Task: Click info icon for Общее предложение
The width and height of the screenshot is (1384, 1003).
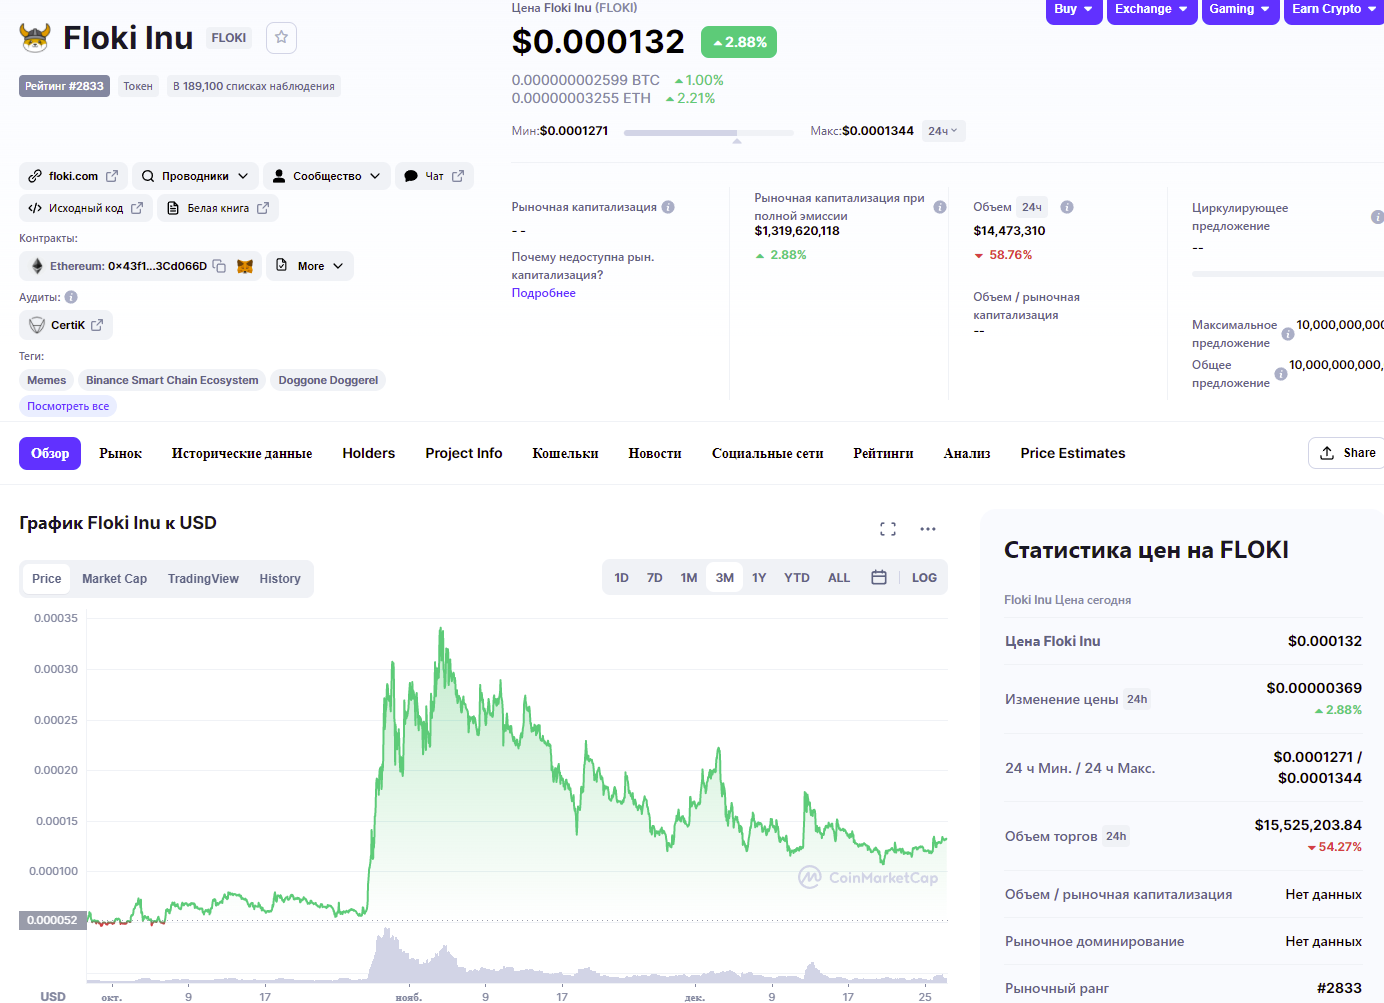Action: click(1281, 374)
